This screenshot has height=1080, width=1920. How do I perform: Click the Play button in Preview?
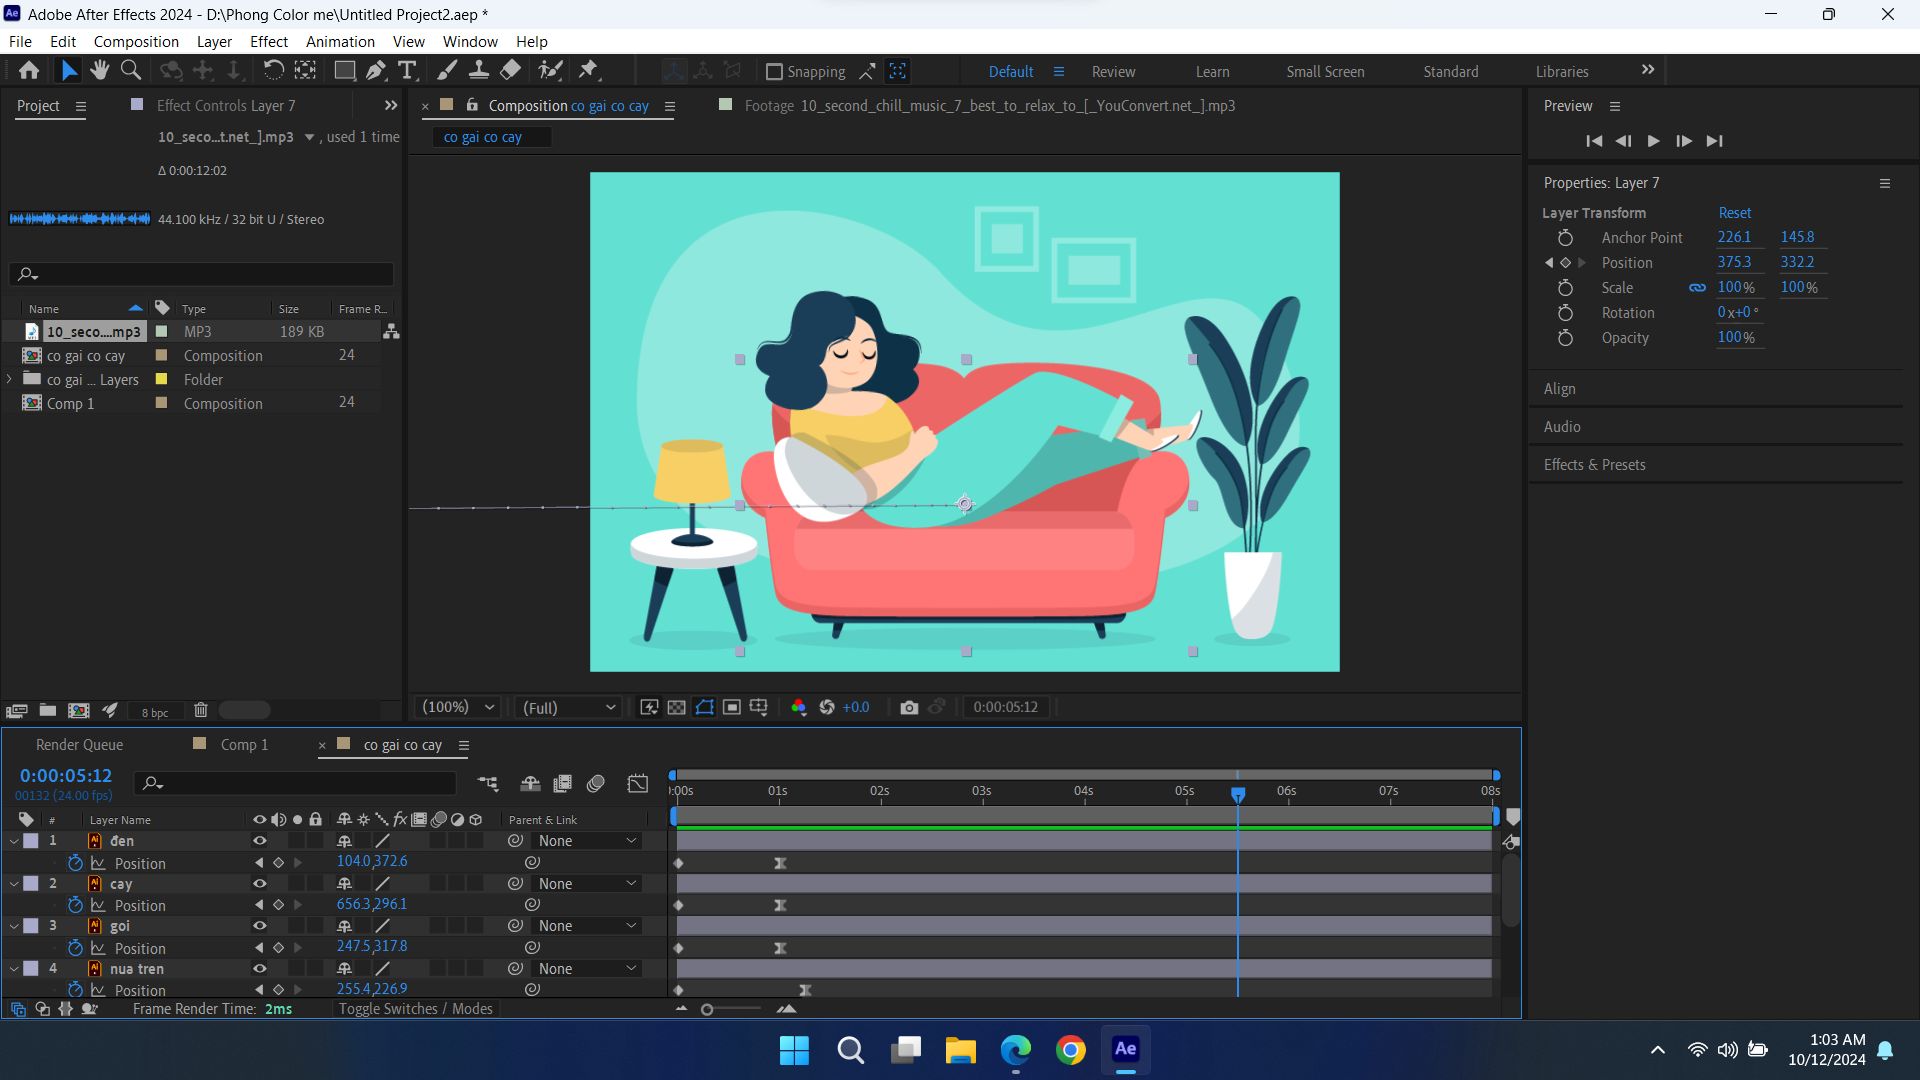[x=1653, y=141]
